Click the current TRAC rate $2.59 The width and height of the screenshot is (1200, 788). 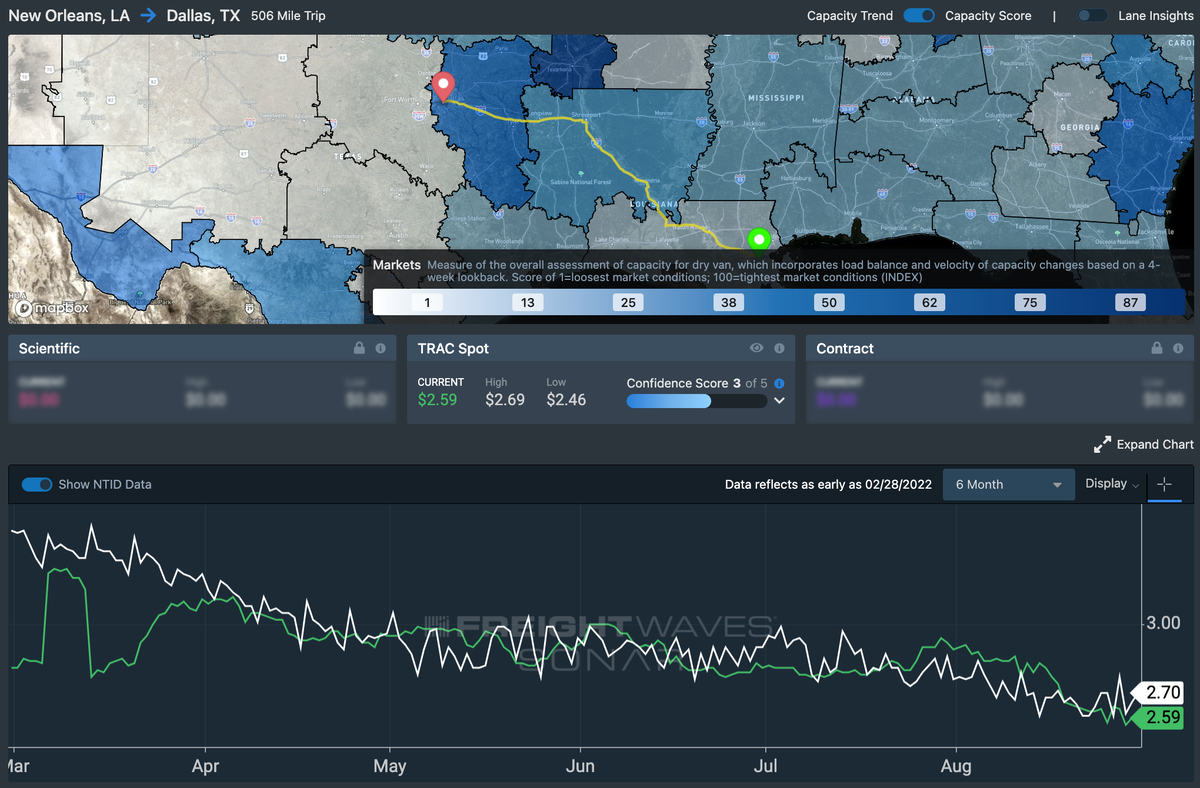[437, 400]
